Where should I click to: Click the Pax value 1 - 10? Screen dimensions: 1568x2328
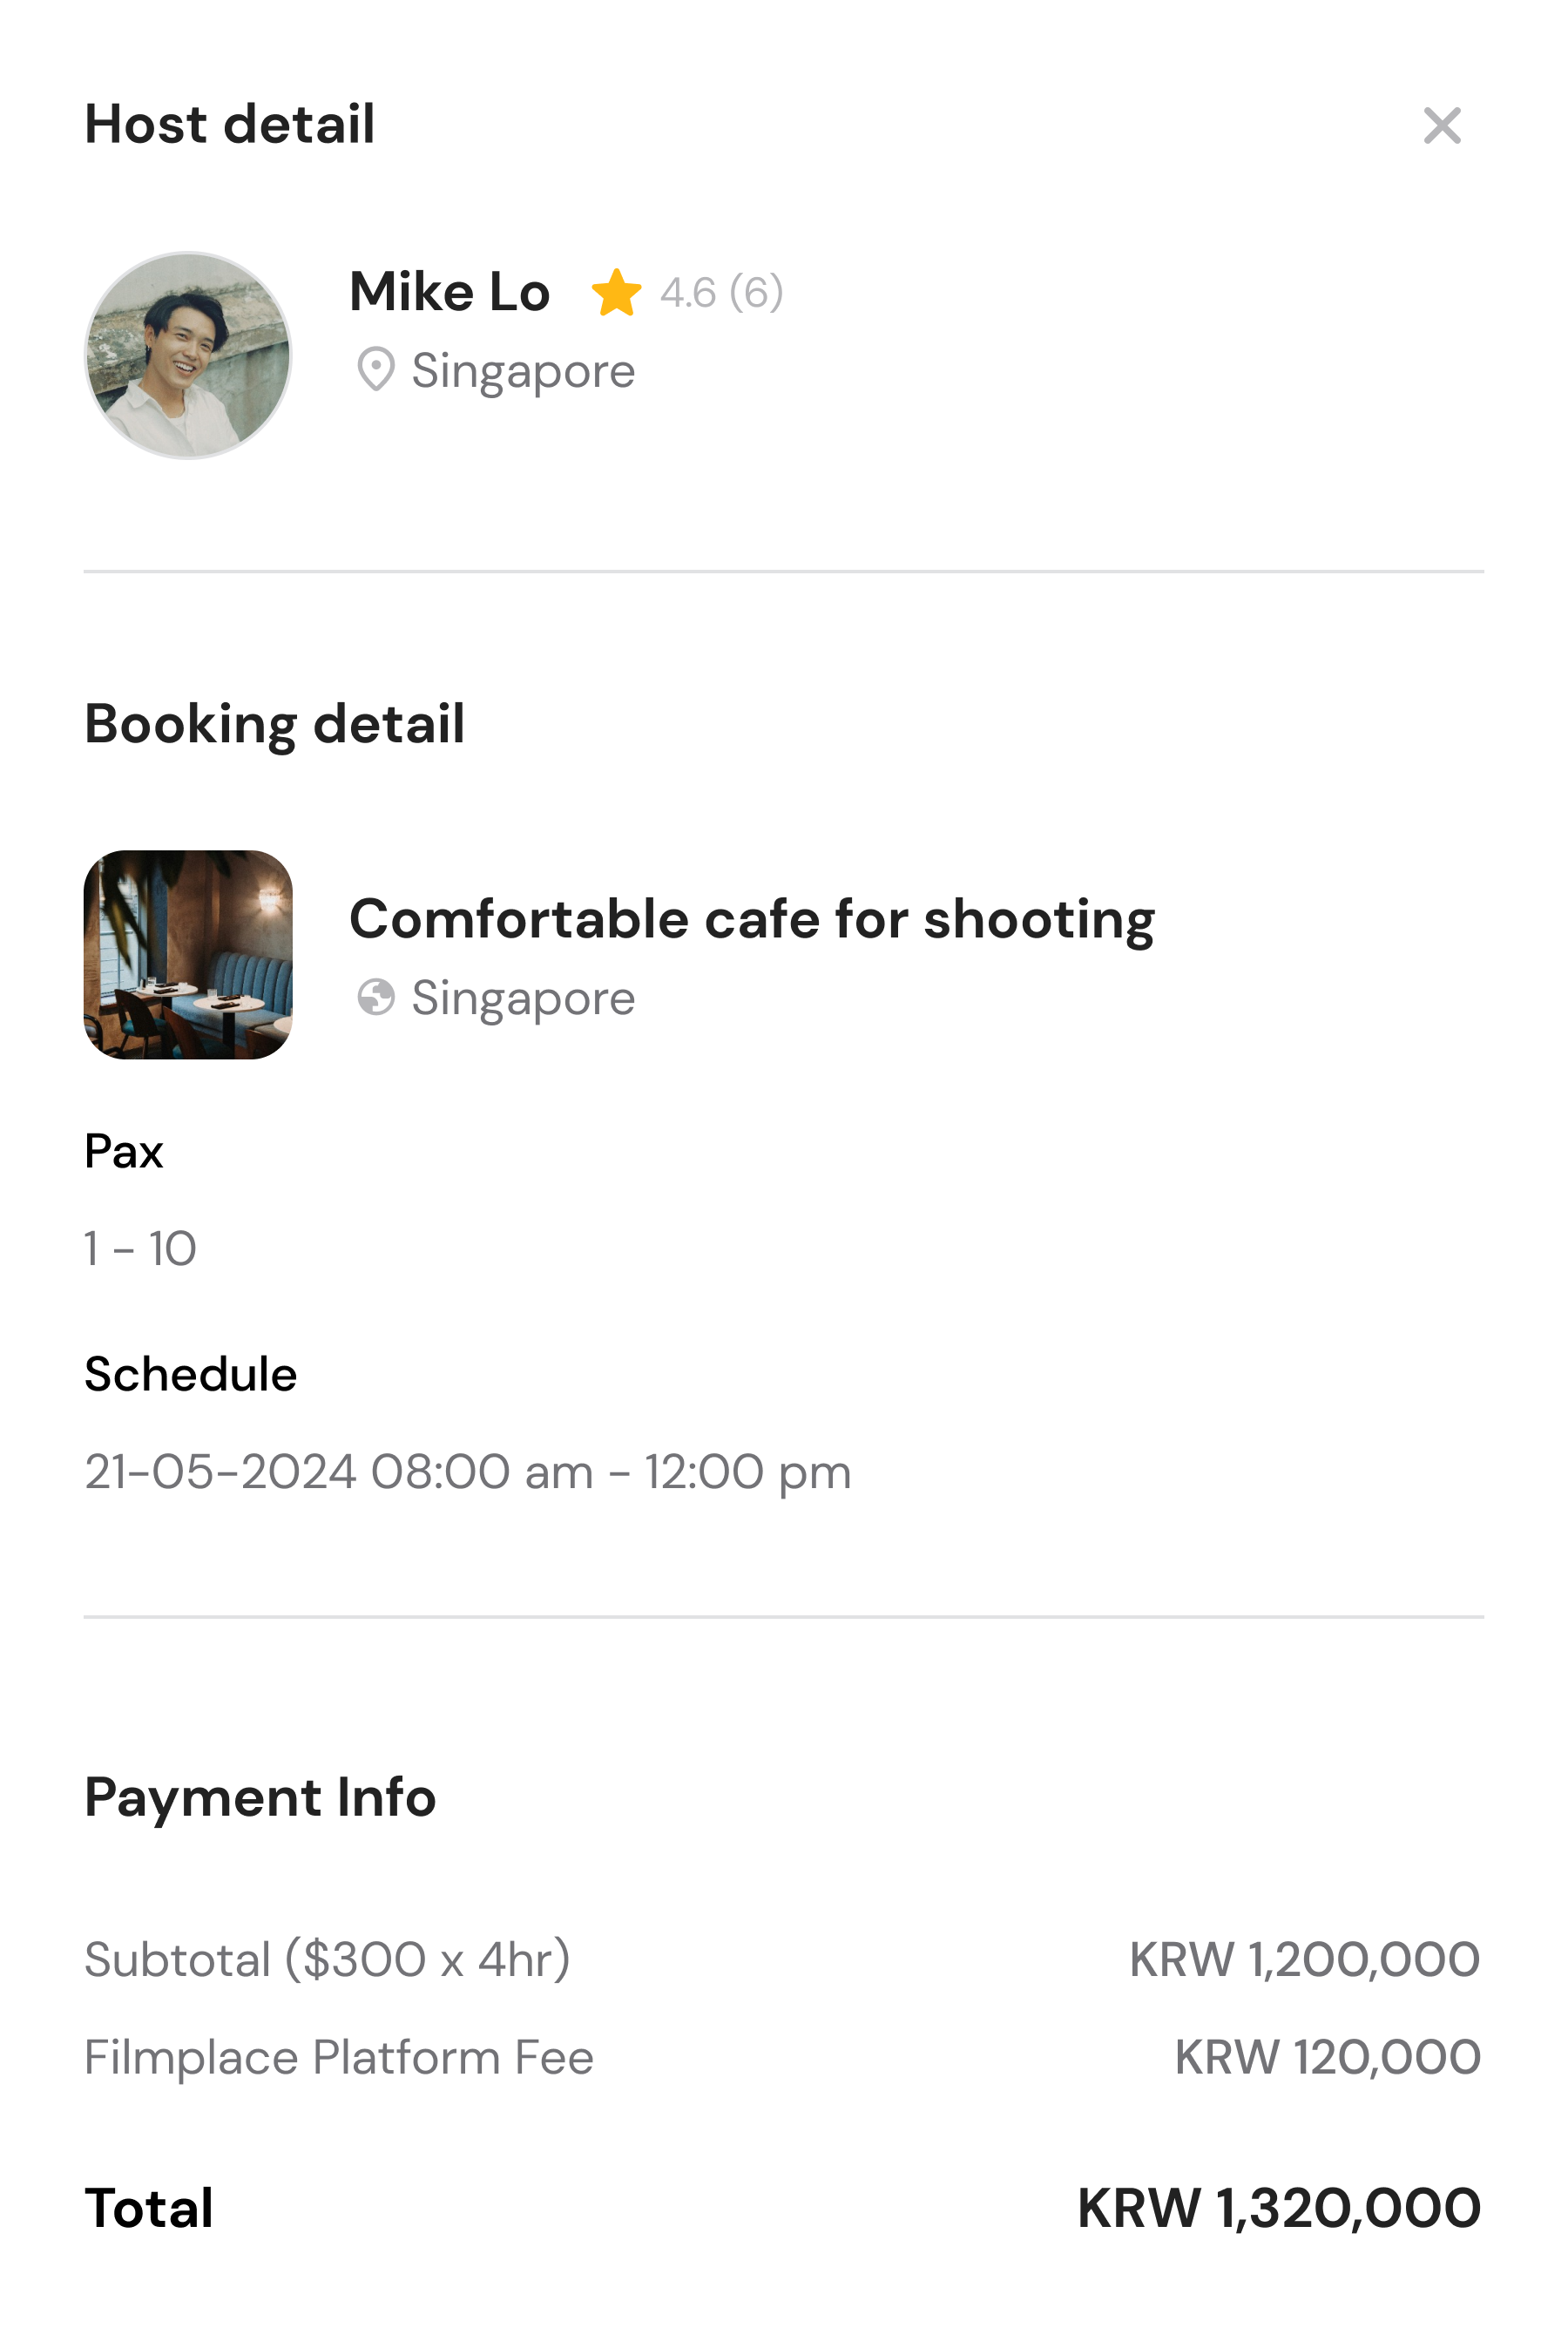140,1249
